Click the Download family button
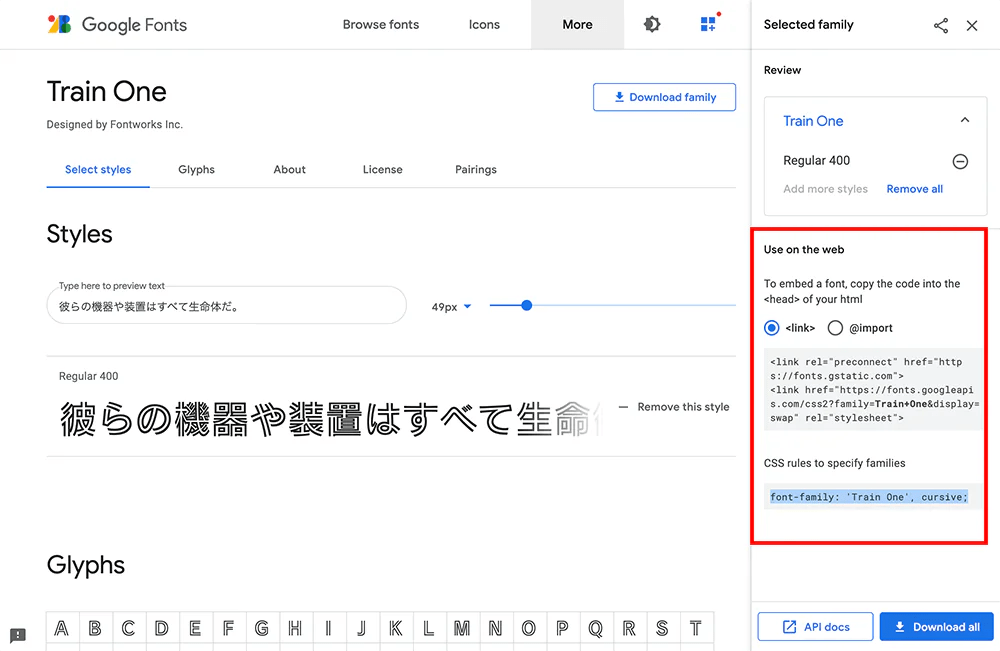This screenshot has width=1000, height=651. (x=665, y=97)
